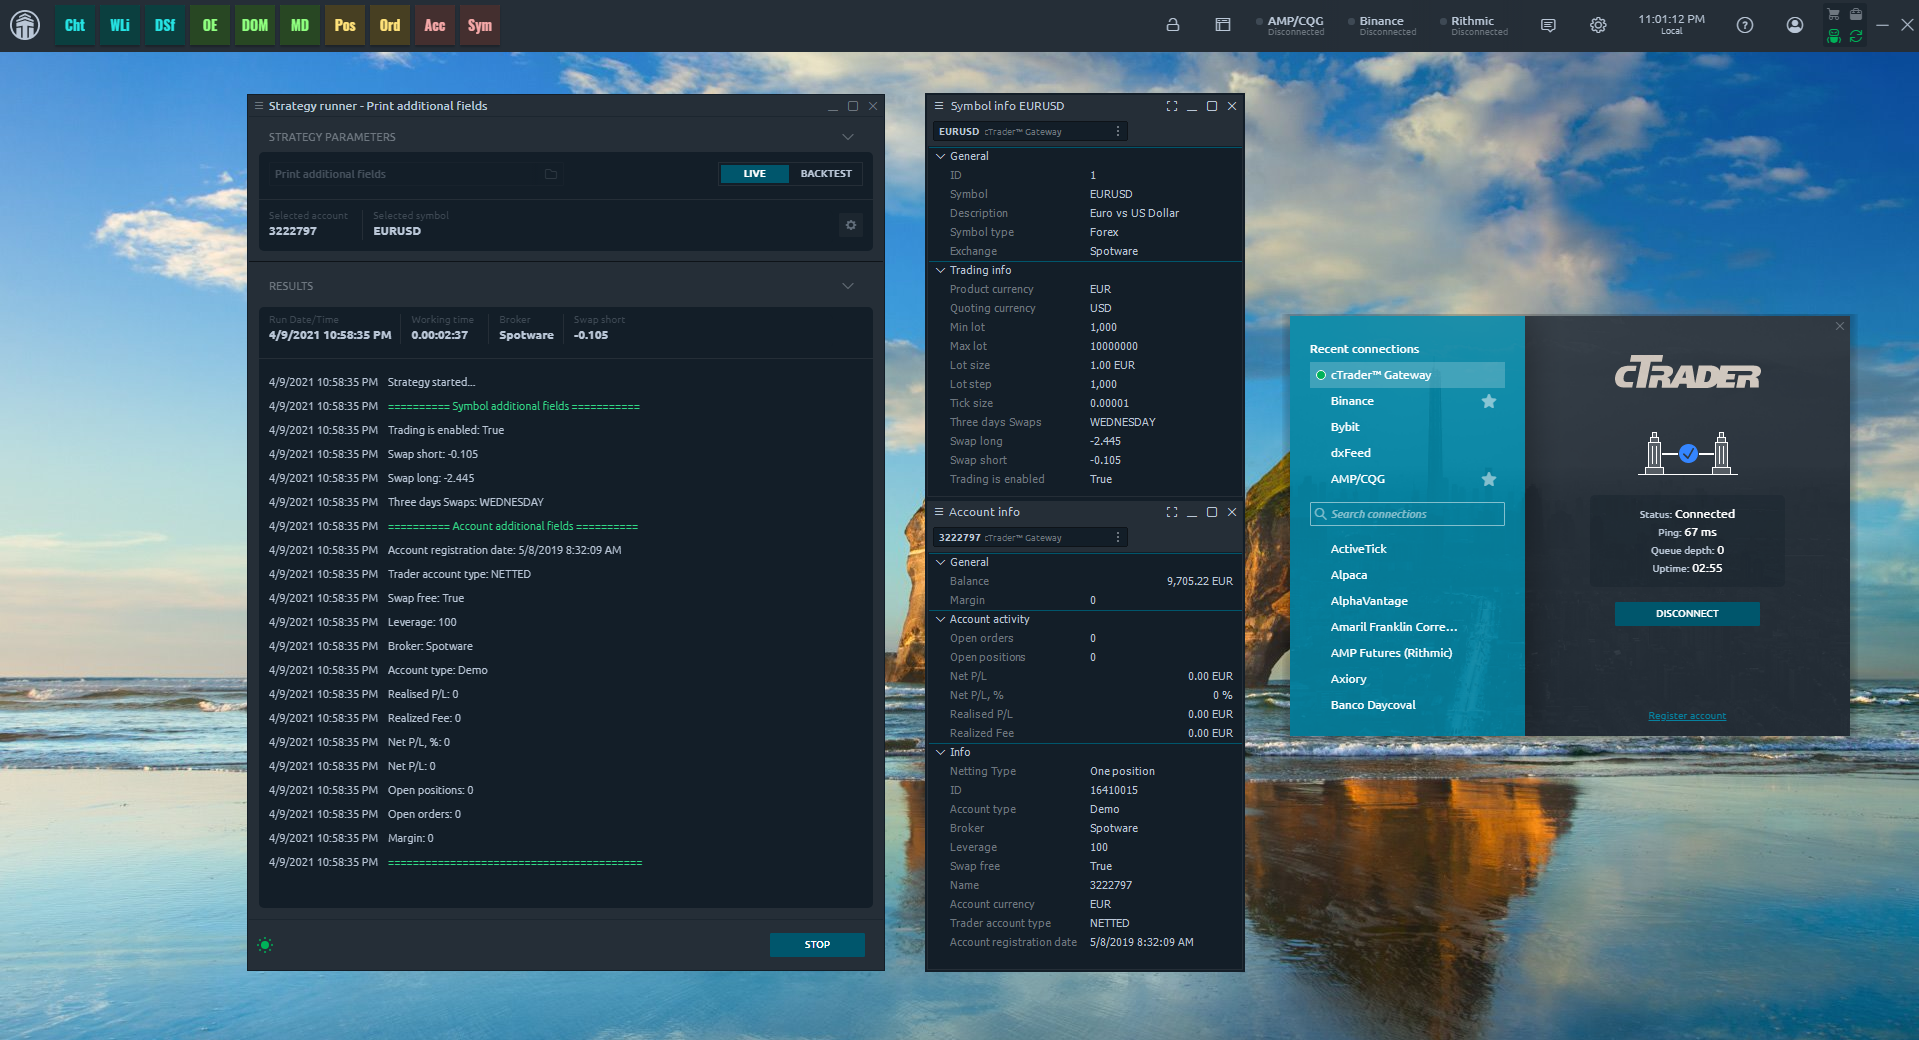Viewport: 1919px width, 1040px height.
Task: Open the DOM panel icon
Action: point(254,26)
